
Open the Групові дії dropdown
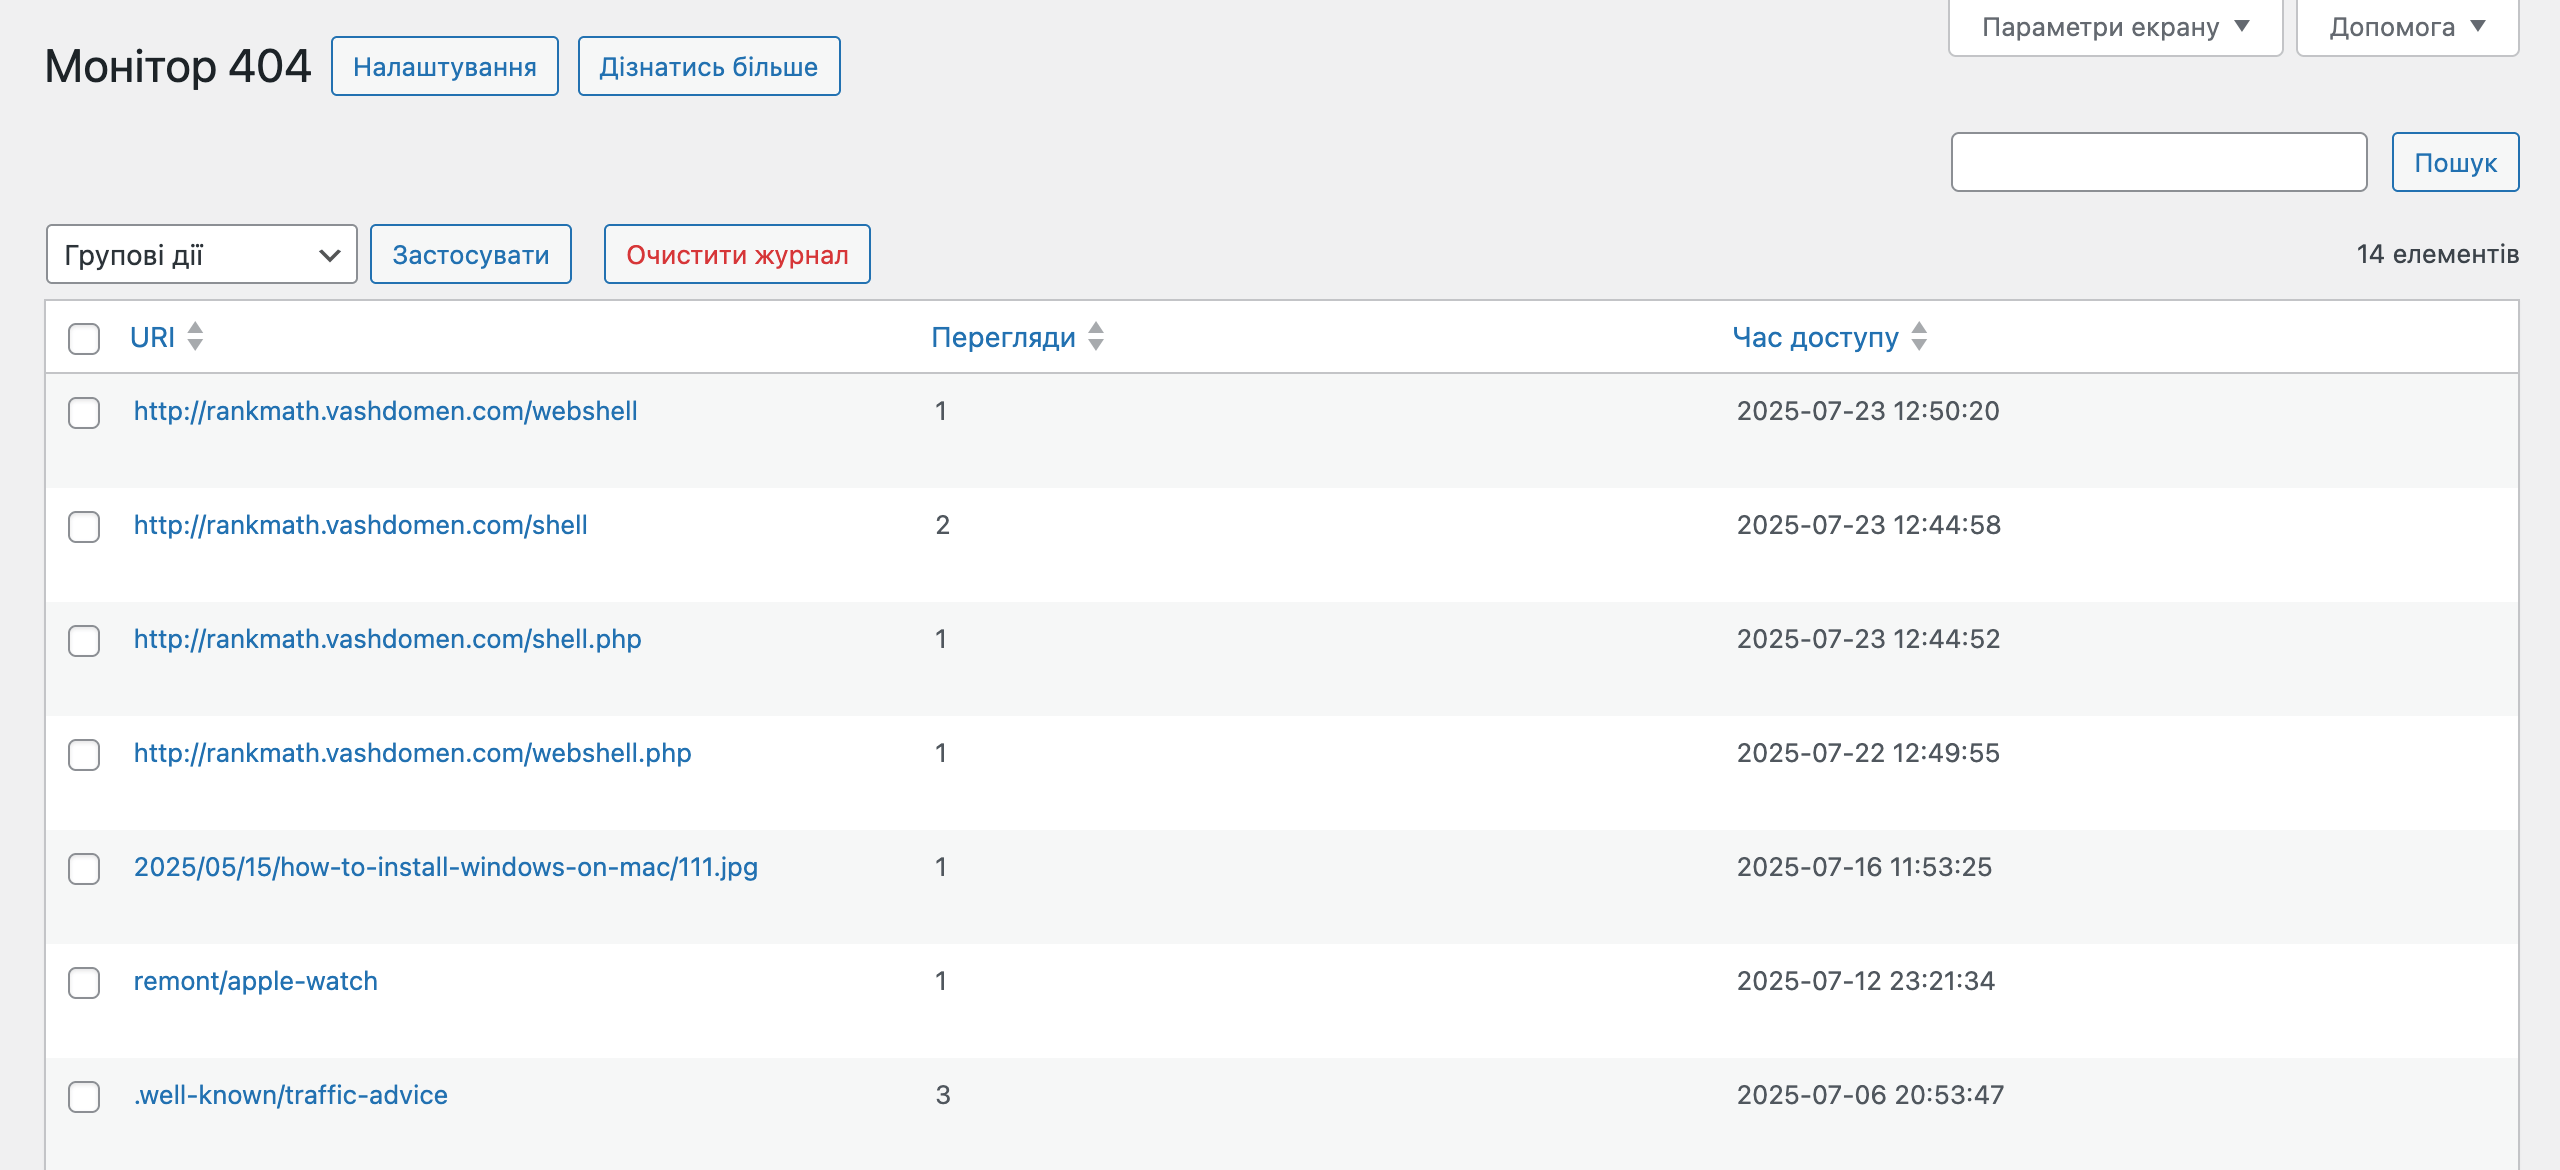pyautogui.click(x=202, y=255)
